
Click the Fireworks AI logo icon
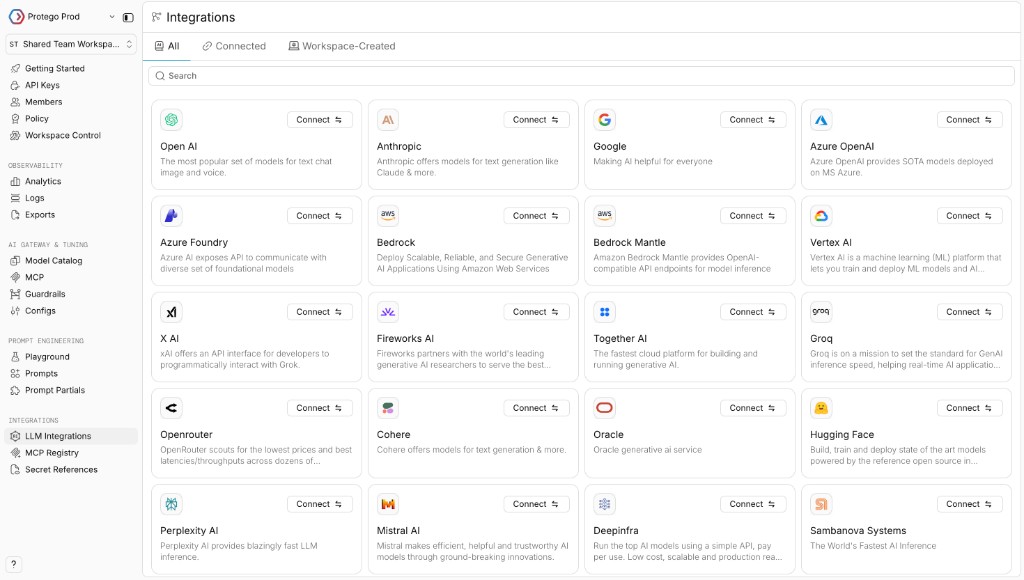388,312
